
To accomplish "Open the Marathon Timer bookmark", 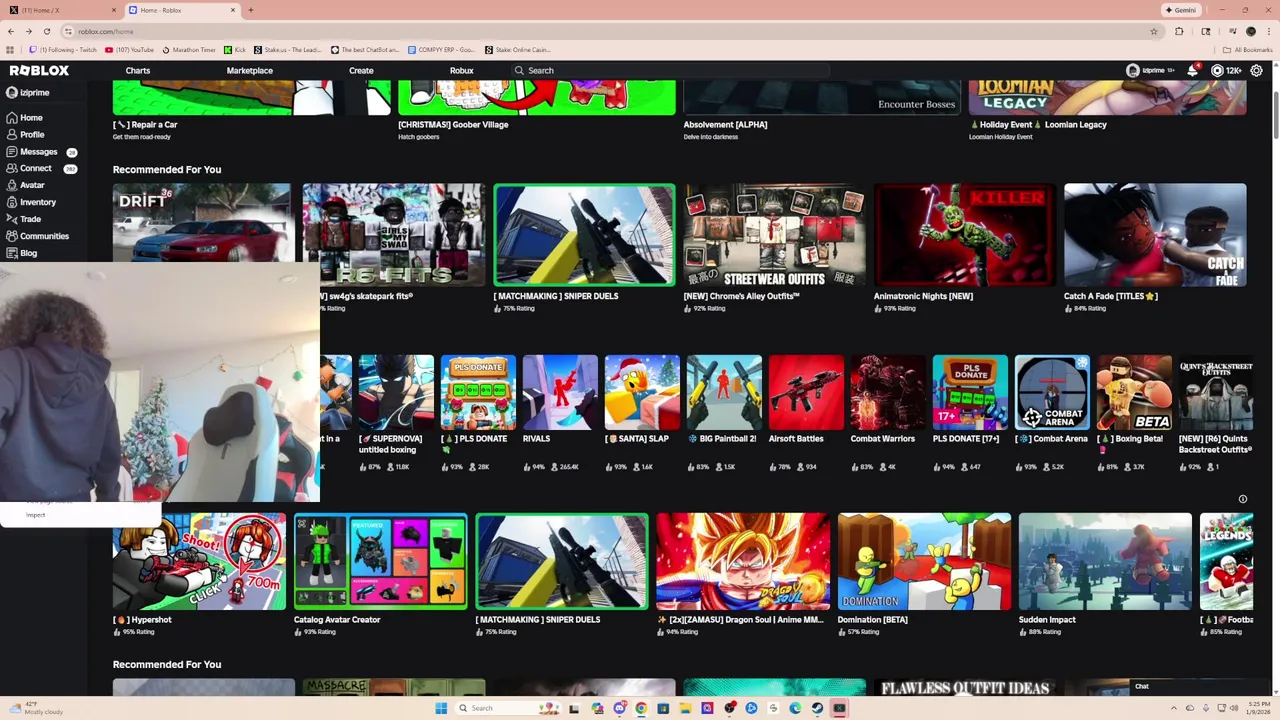I will (189, 49).
